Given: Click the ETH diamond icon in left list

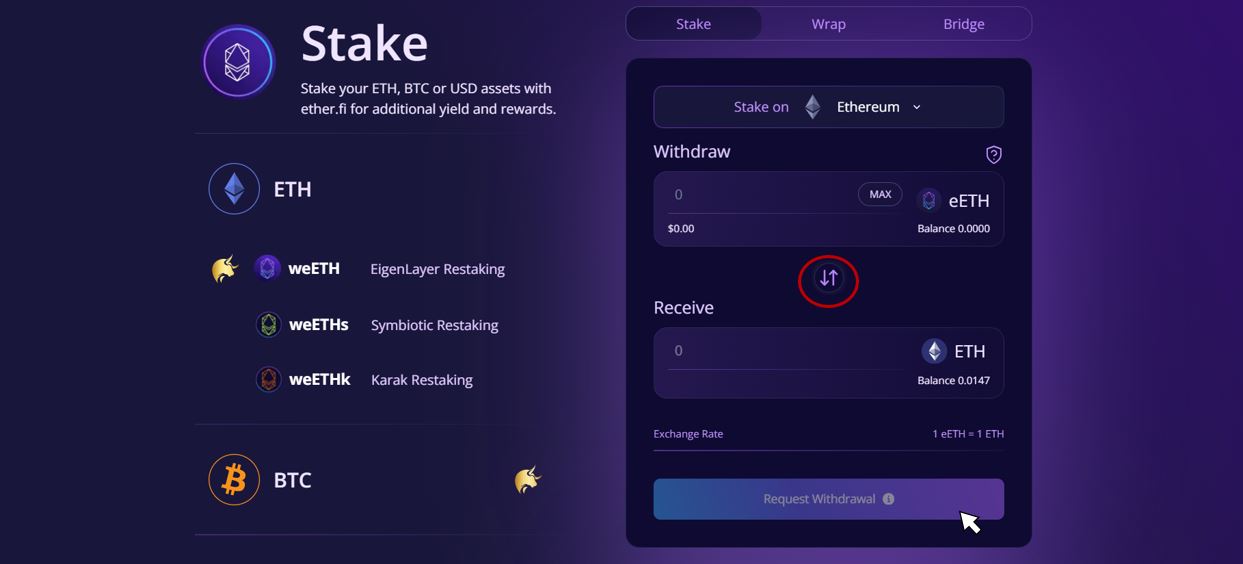Looking at the screenshot, I should coord(234,189).
